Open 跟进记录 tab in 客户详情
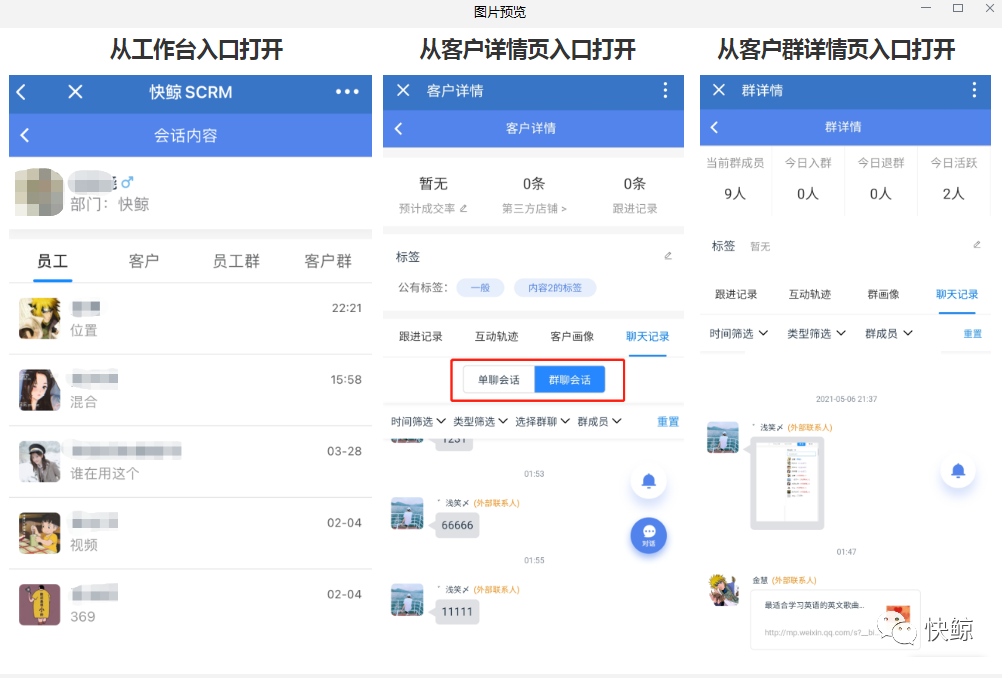Viewport: 1002px width, 678px height. (420, 336)
